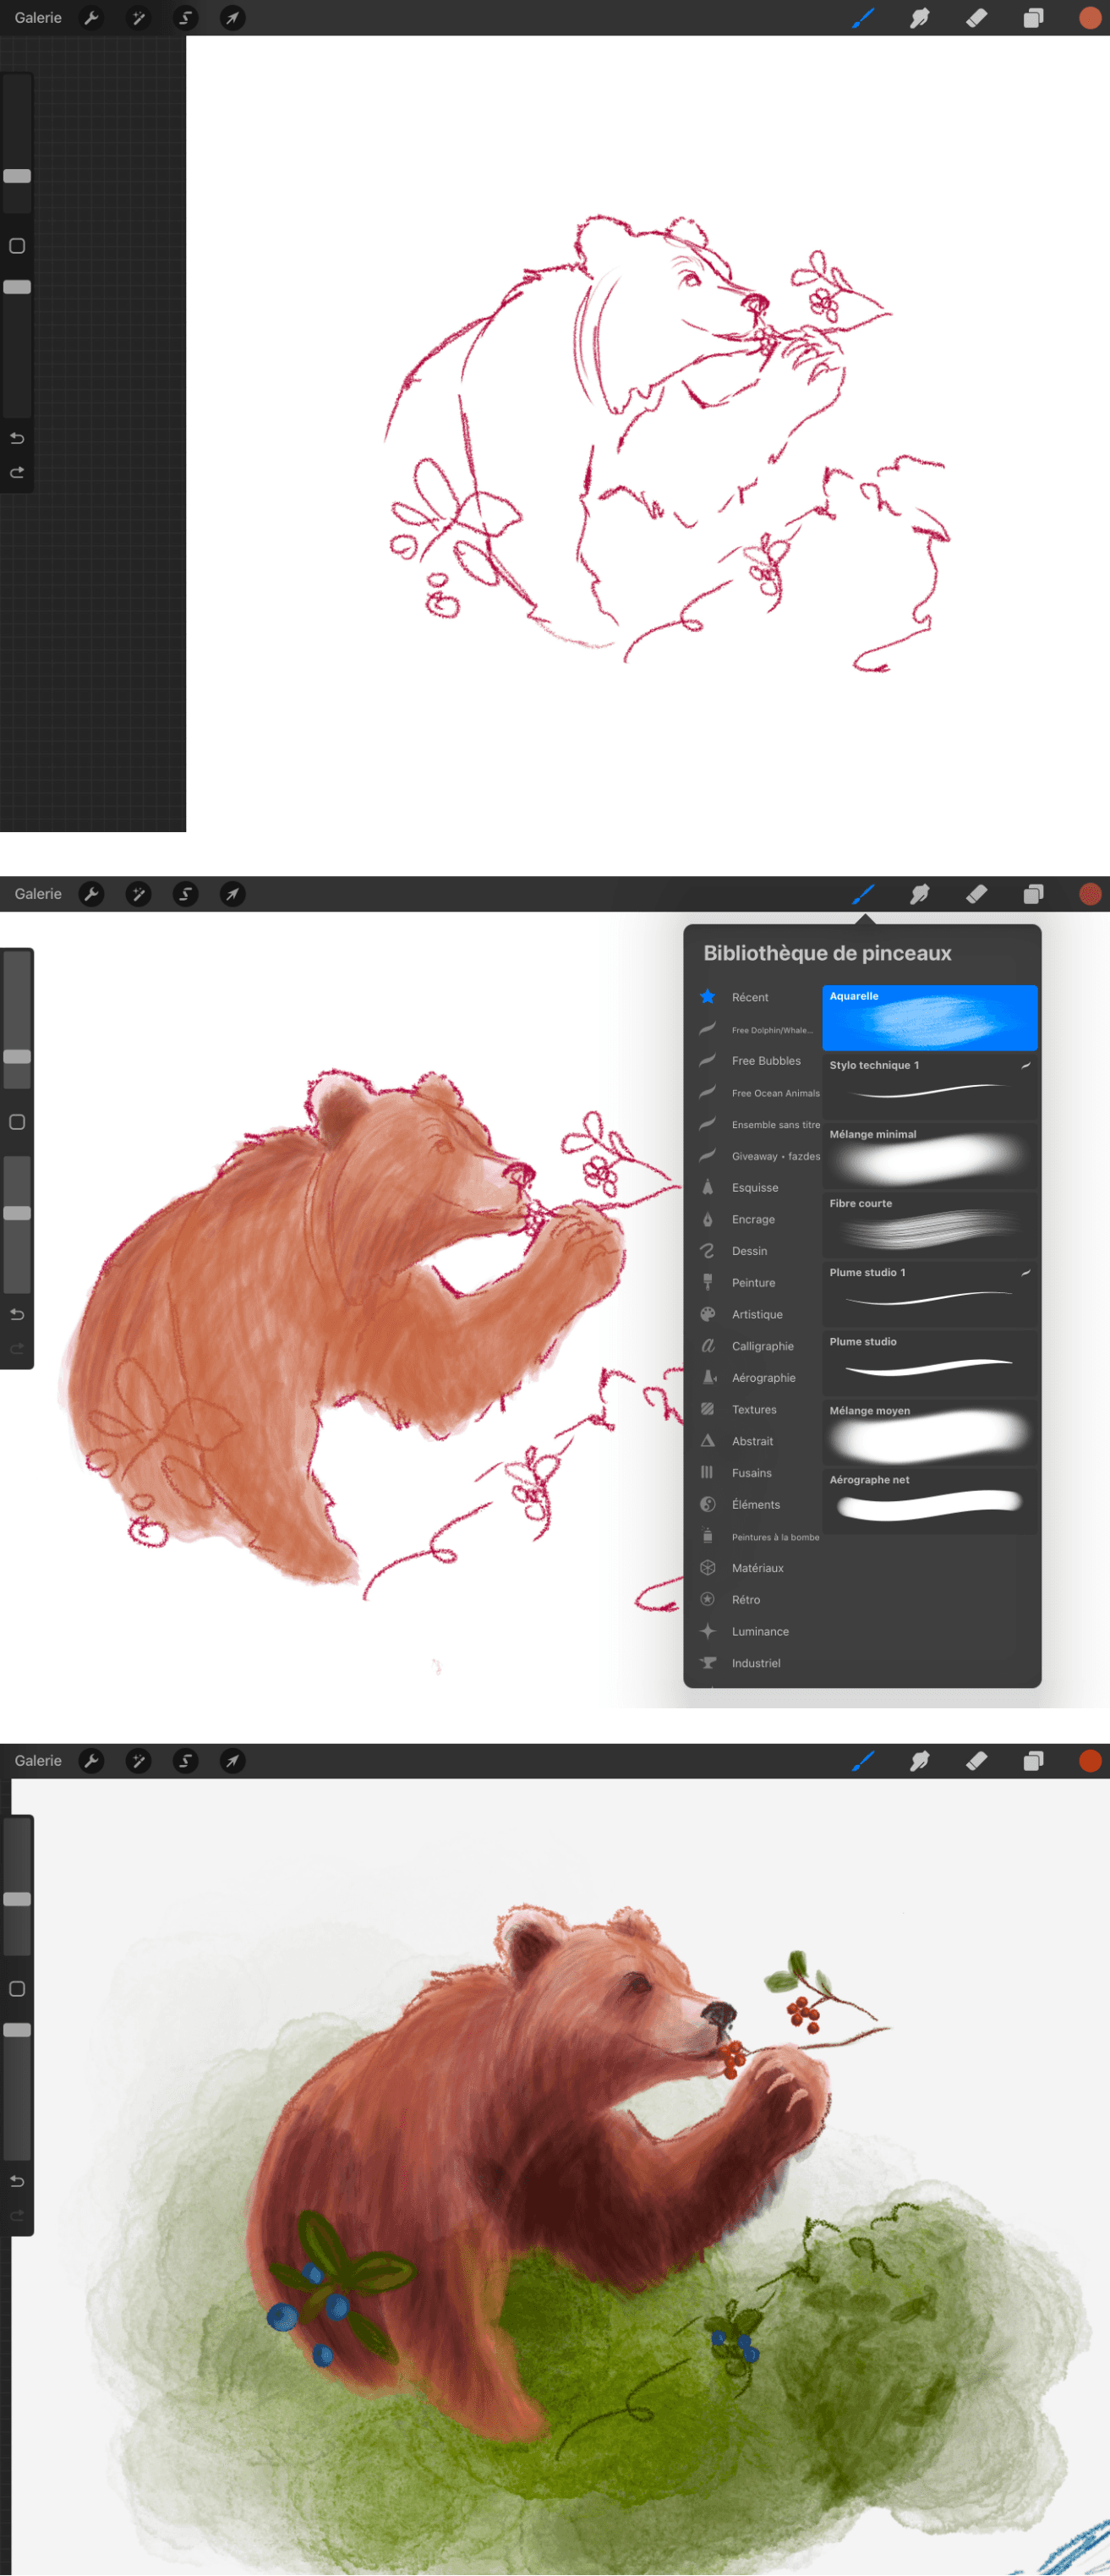Open the color disc in the line-sketch screenshot
Screen dimensions: 1110x2576
pyautogui.click(x=1090, y=18)
